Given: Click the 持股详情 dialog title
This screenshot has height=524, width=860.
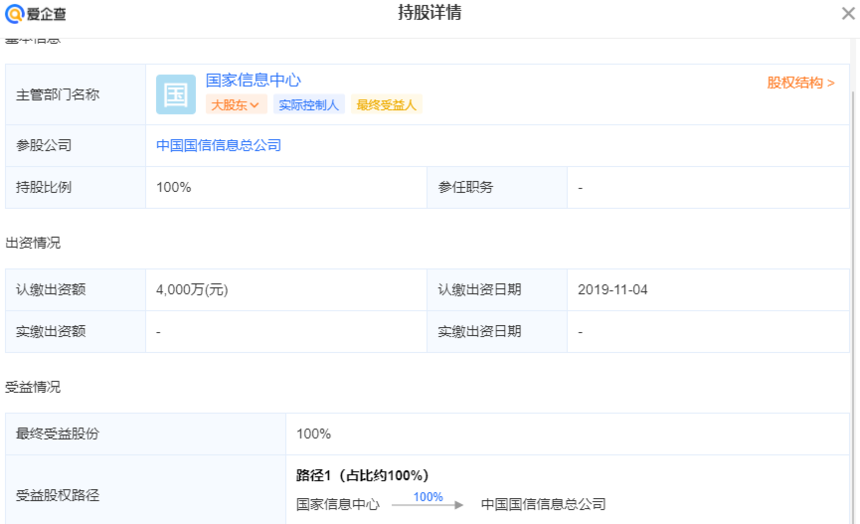Looking at the screenshot, I should pos(429,13).
